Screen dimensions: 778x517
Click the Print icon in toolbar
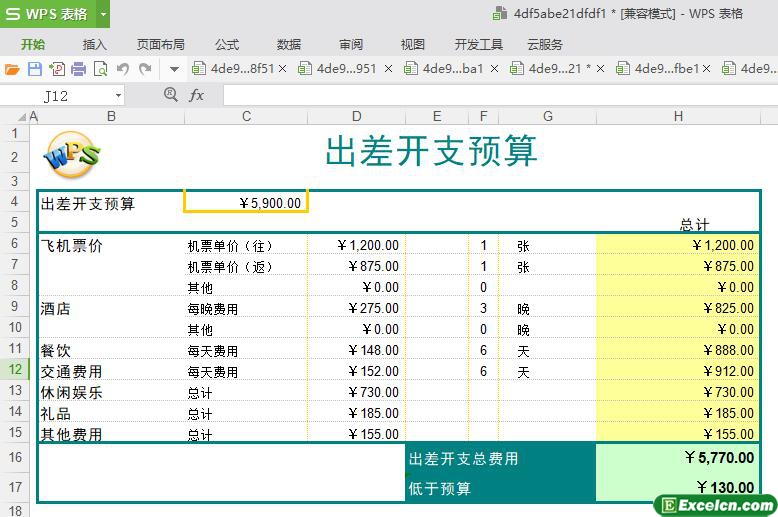point(78,69)
